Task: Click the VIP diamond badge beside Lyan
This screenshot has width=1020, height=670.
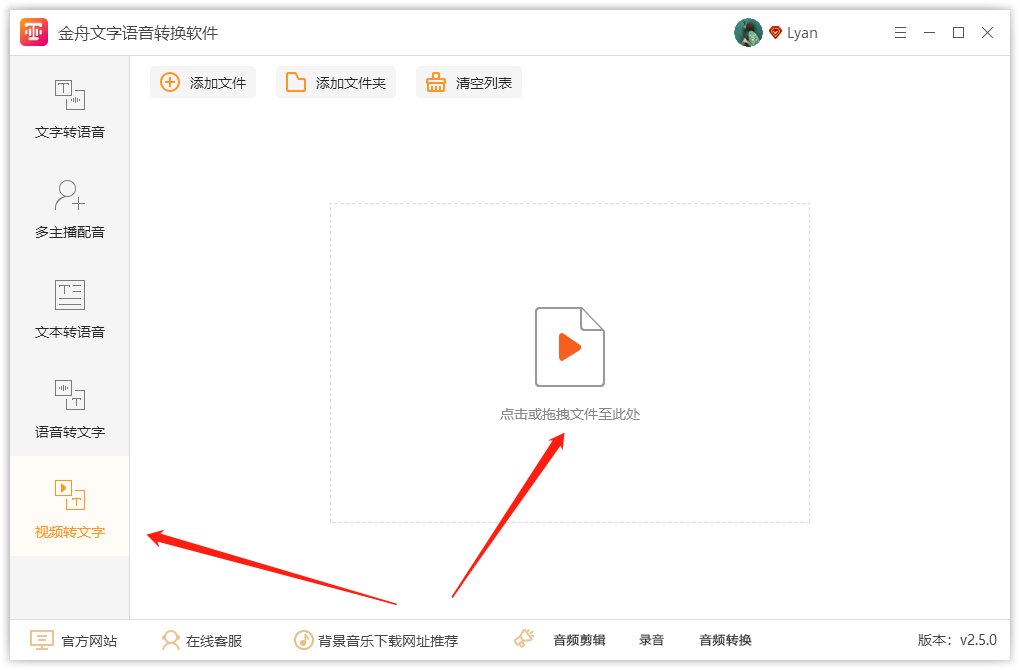Action: click(775, 32)
